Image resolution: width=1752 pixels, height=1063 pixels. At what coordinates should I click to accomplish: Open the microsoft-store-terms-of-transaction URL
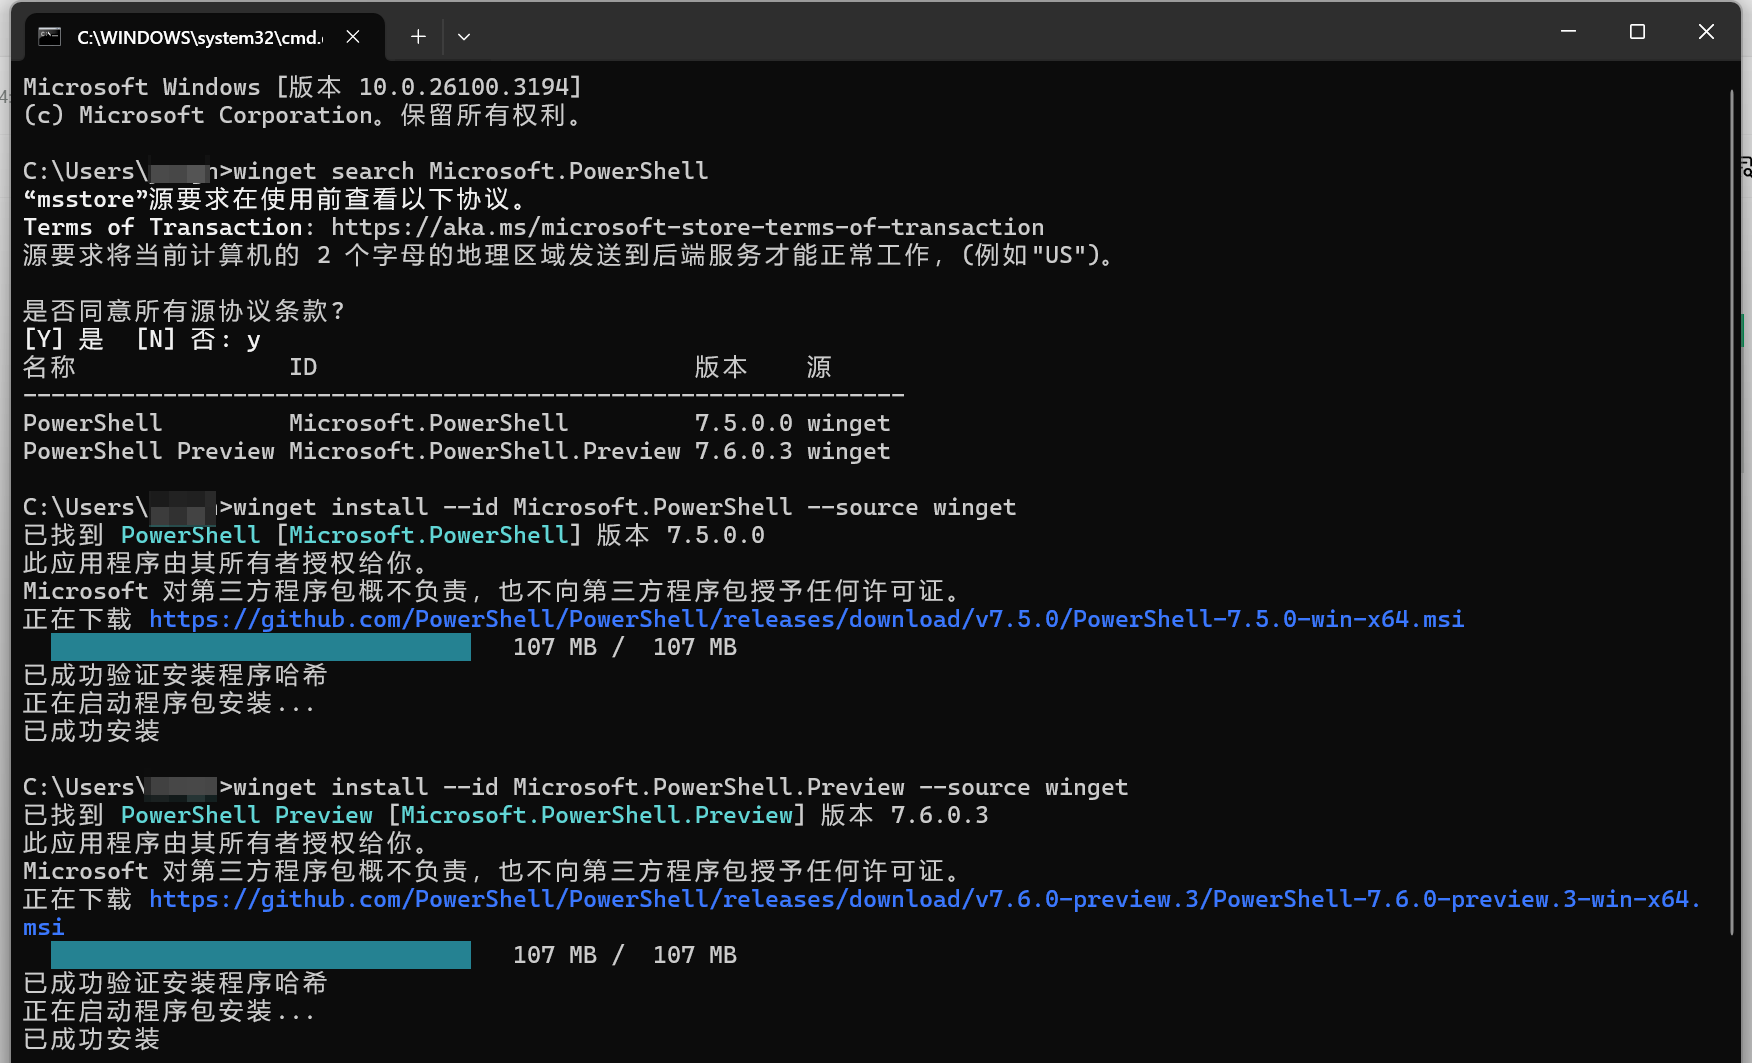pos(687,228)
